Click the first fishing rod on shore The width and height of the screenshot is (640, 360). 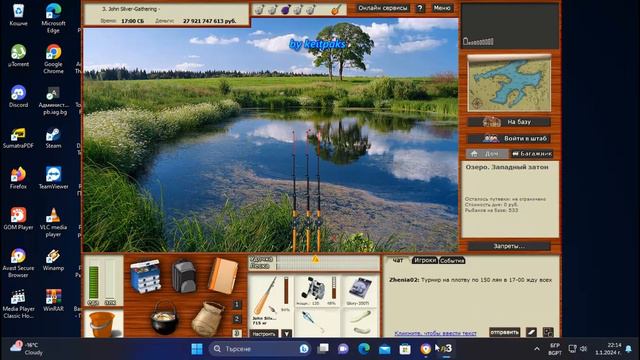point(294,191)
